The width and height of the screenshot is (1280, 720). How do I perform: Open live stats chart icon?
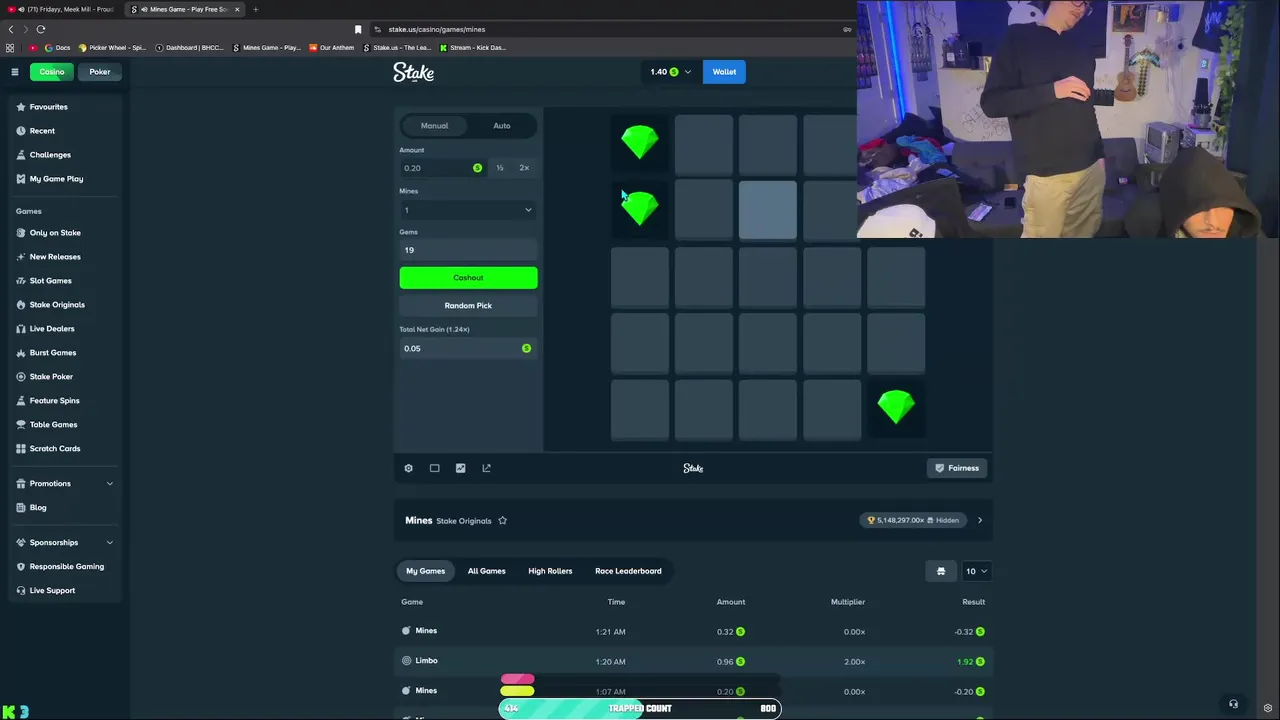tap(460, 468)
